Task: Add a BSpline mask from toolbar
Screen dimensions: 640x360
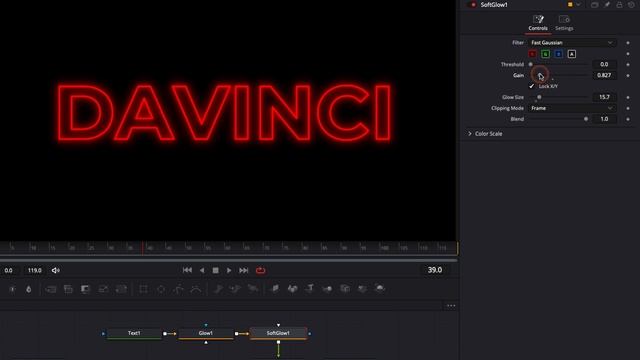Action: (x=196, y=289)
